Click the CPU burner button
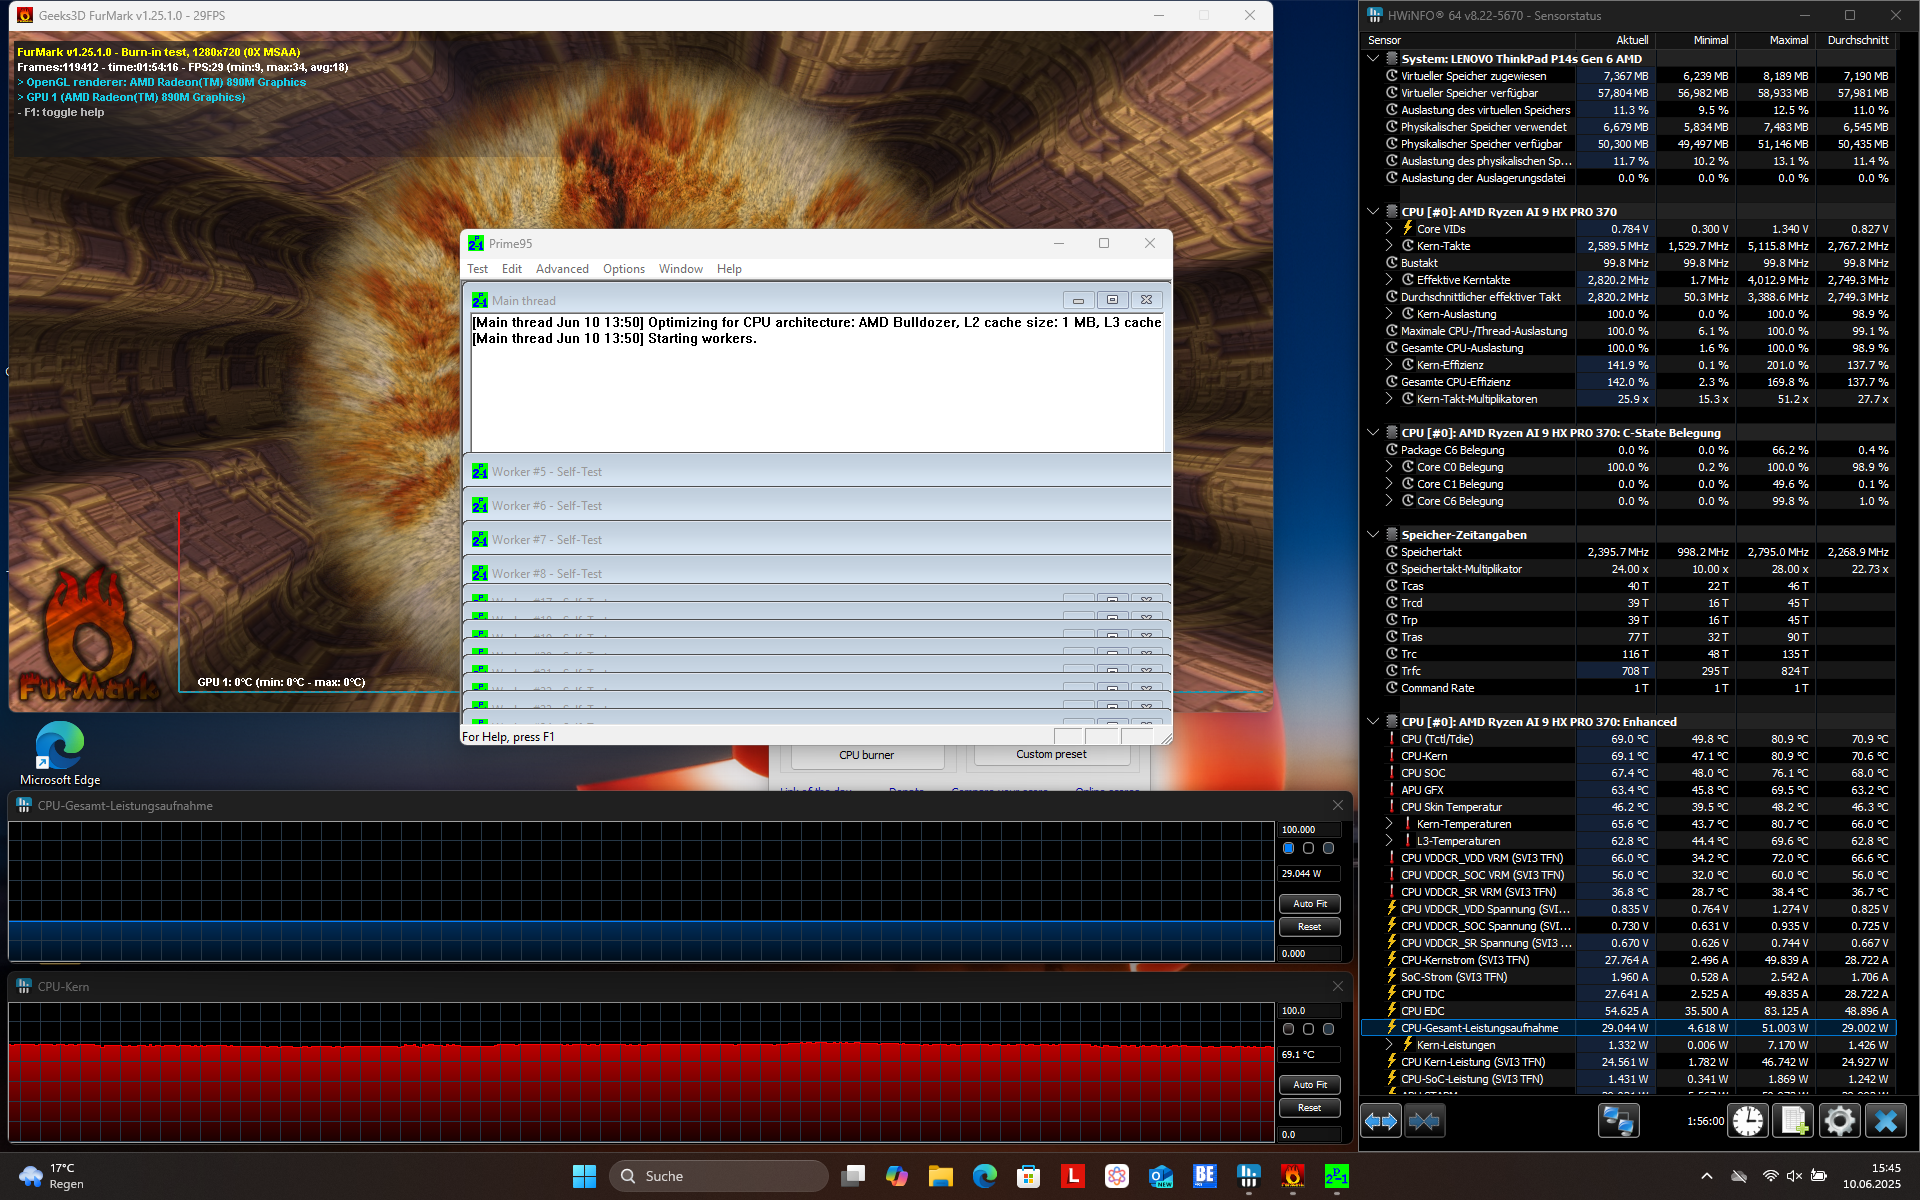This screenshot has height=1200, width=1920. pyautogui.click(x=867, y=756)
